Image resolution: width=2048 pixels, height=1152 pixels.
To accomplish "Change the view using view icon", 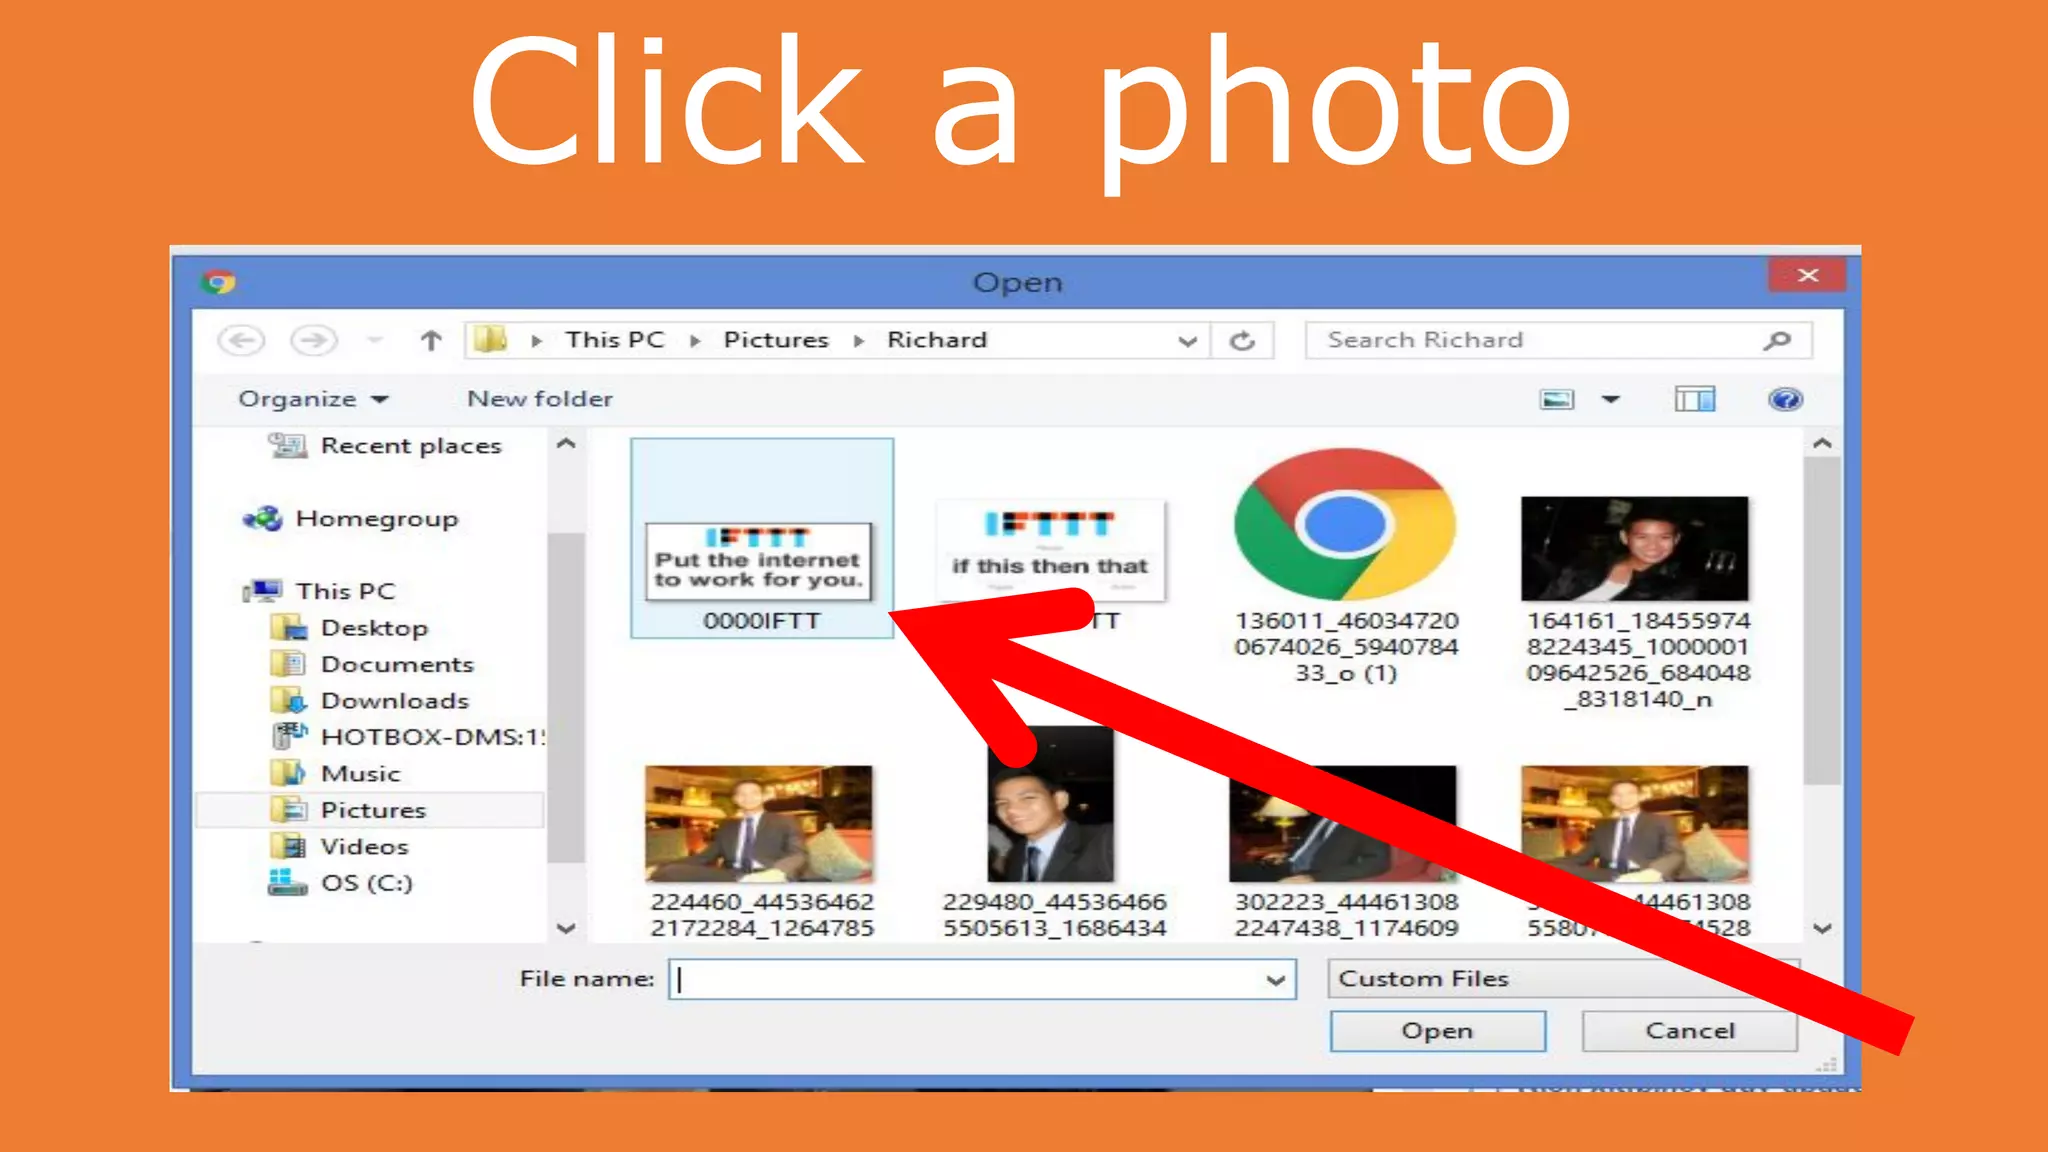I will coord(1556,400).
